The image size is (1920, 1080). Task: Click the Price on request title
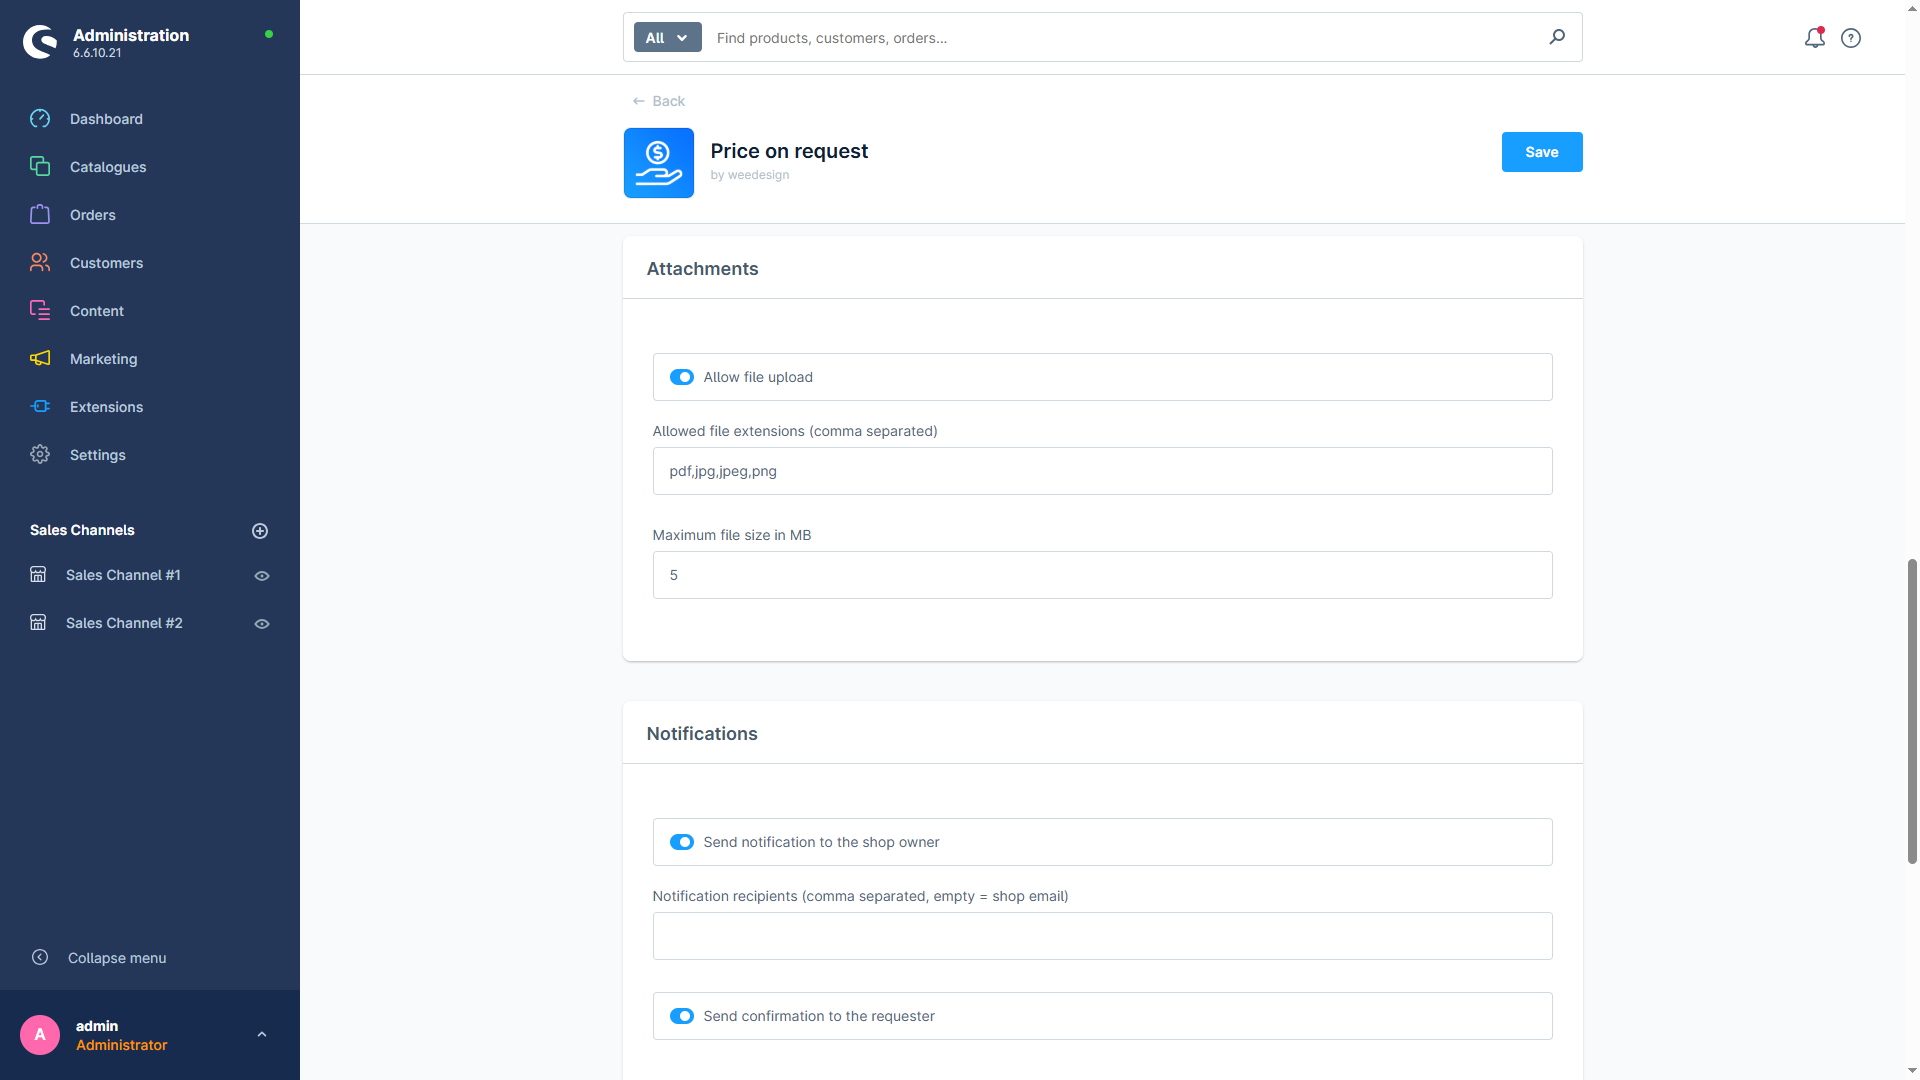point(789,151)
